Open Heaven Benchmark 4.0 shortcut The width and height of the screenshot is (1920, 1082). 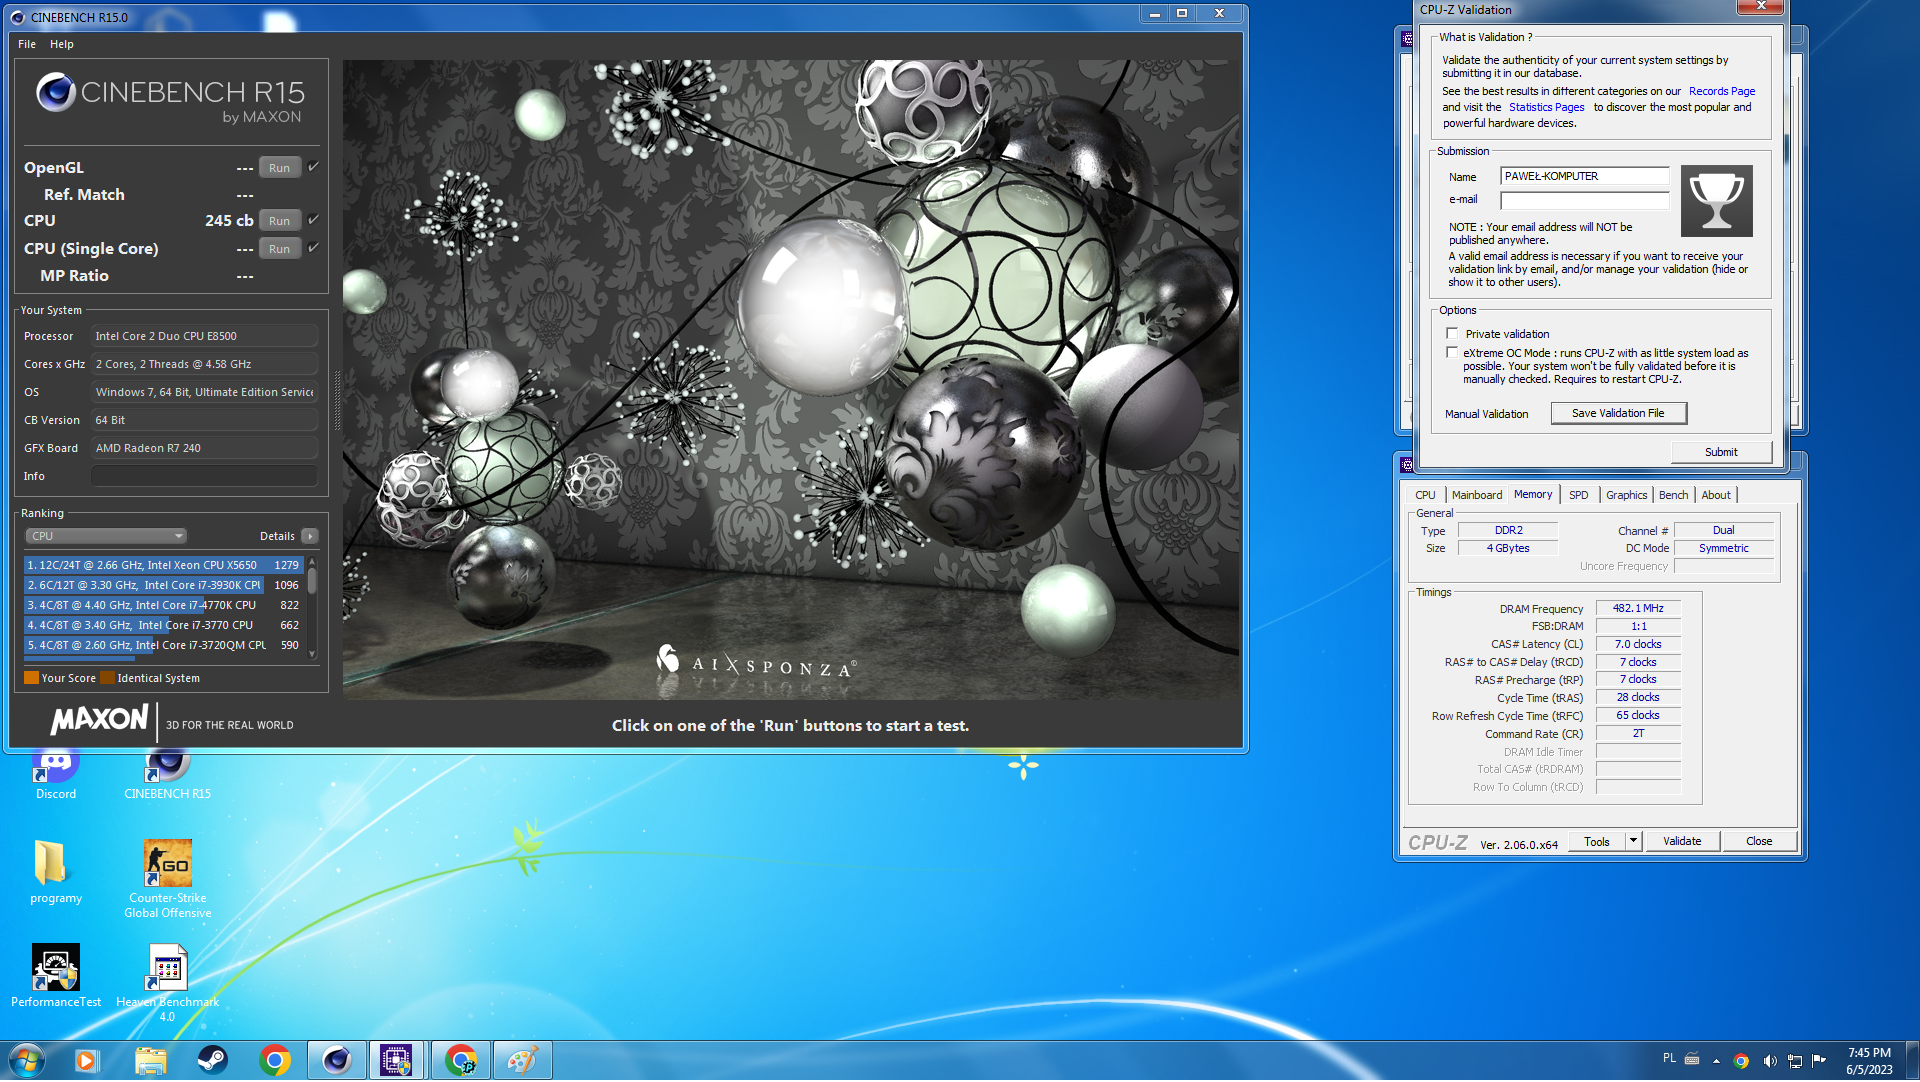pos(167,982)
